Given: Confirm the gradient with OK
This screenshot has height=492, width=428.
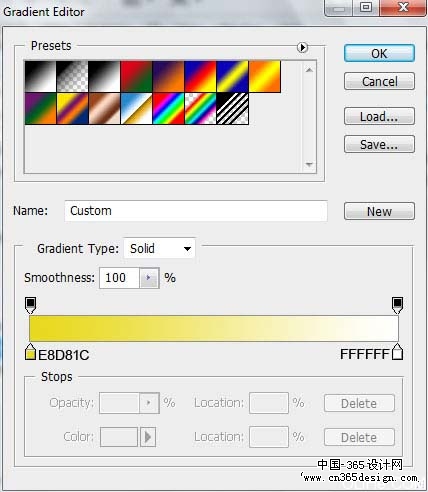Looking at the screenshot, I should 379,53.
